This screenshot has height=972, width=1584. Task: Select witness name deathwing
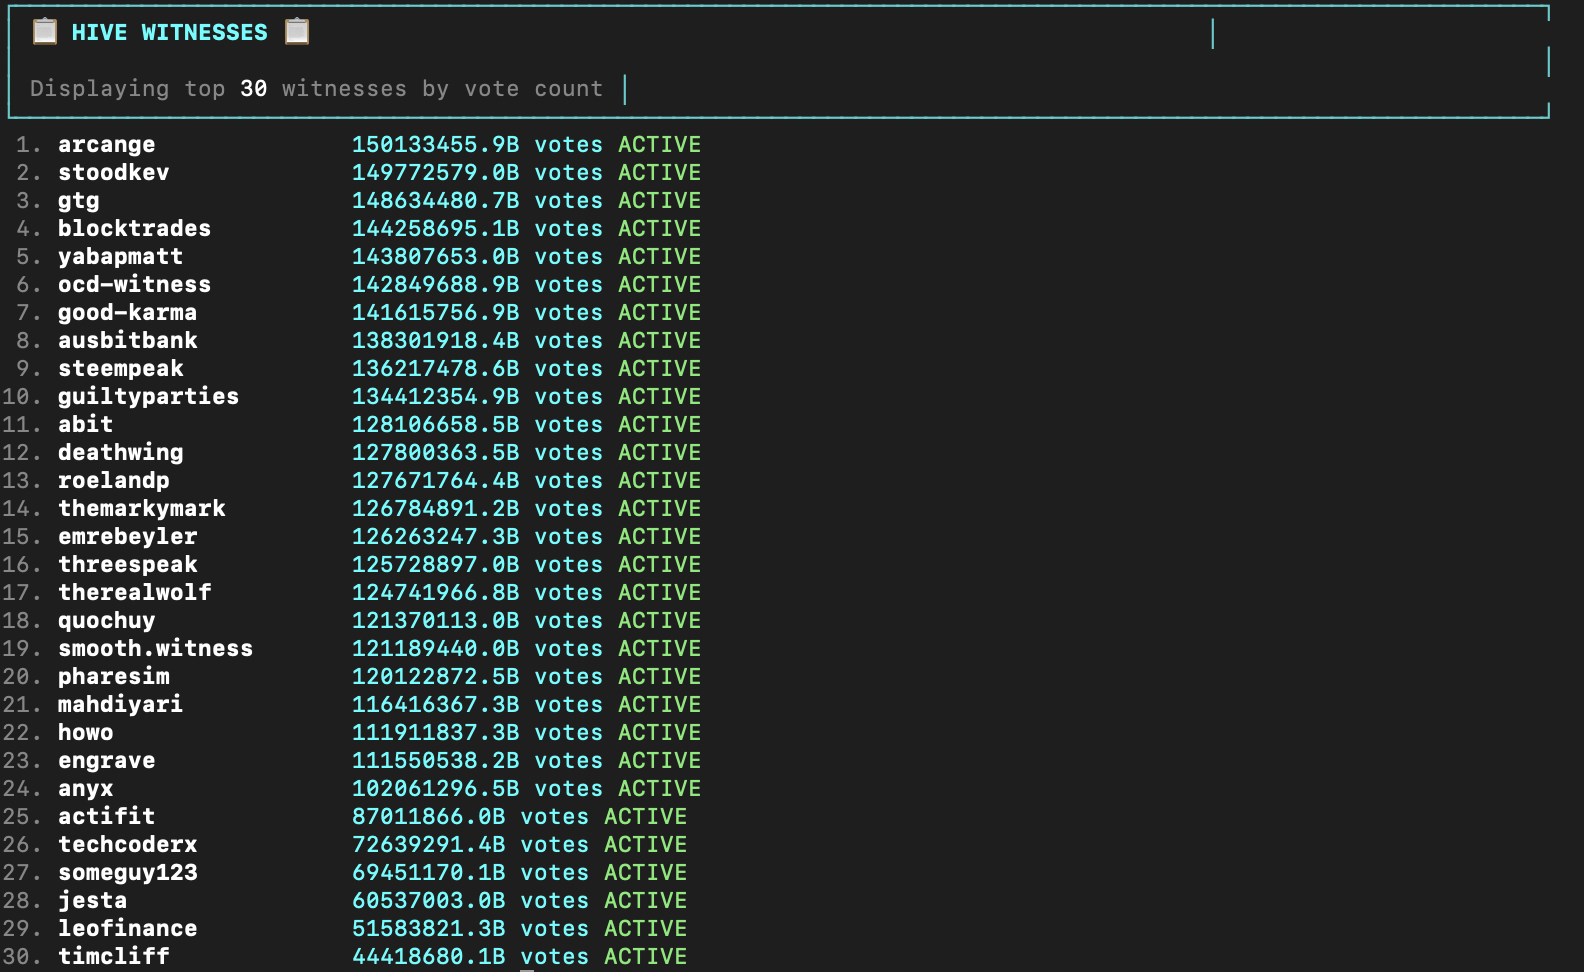(x=121, y=453)
